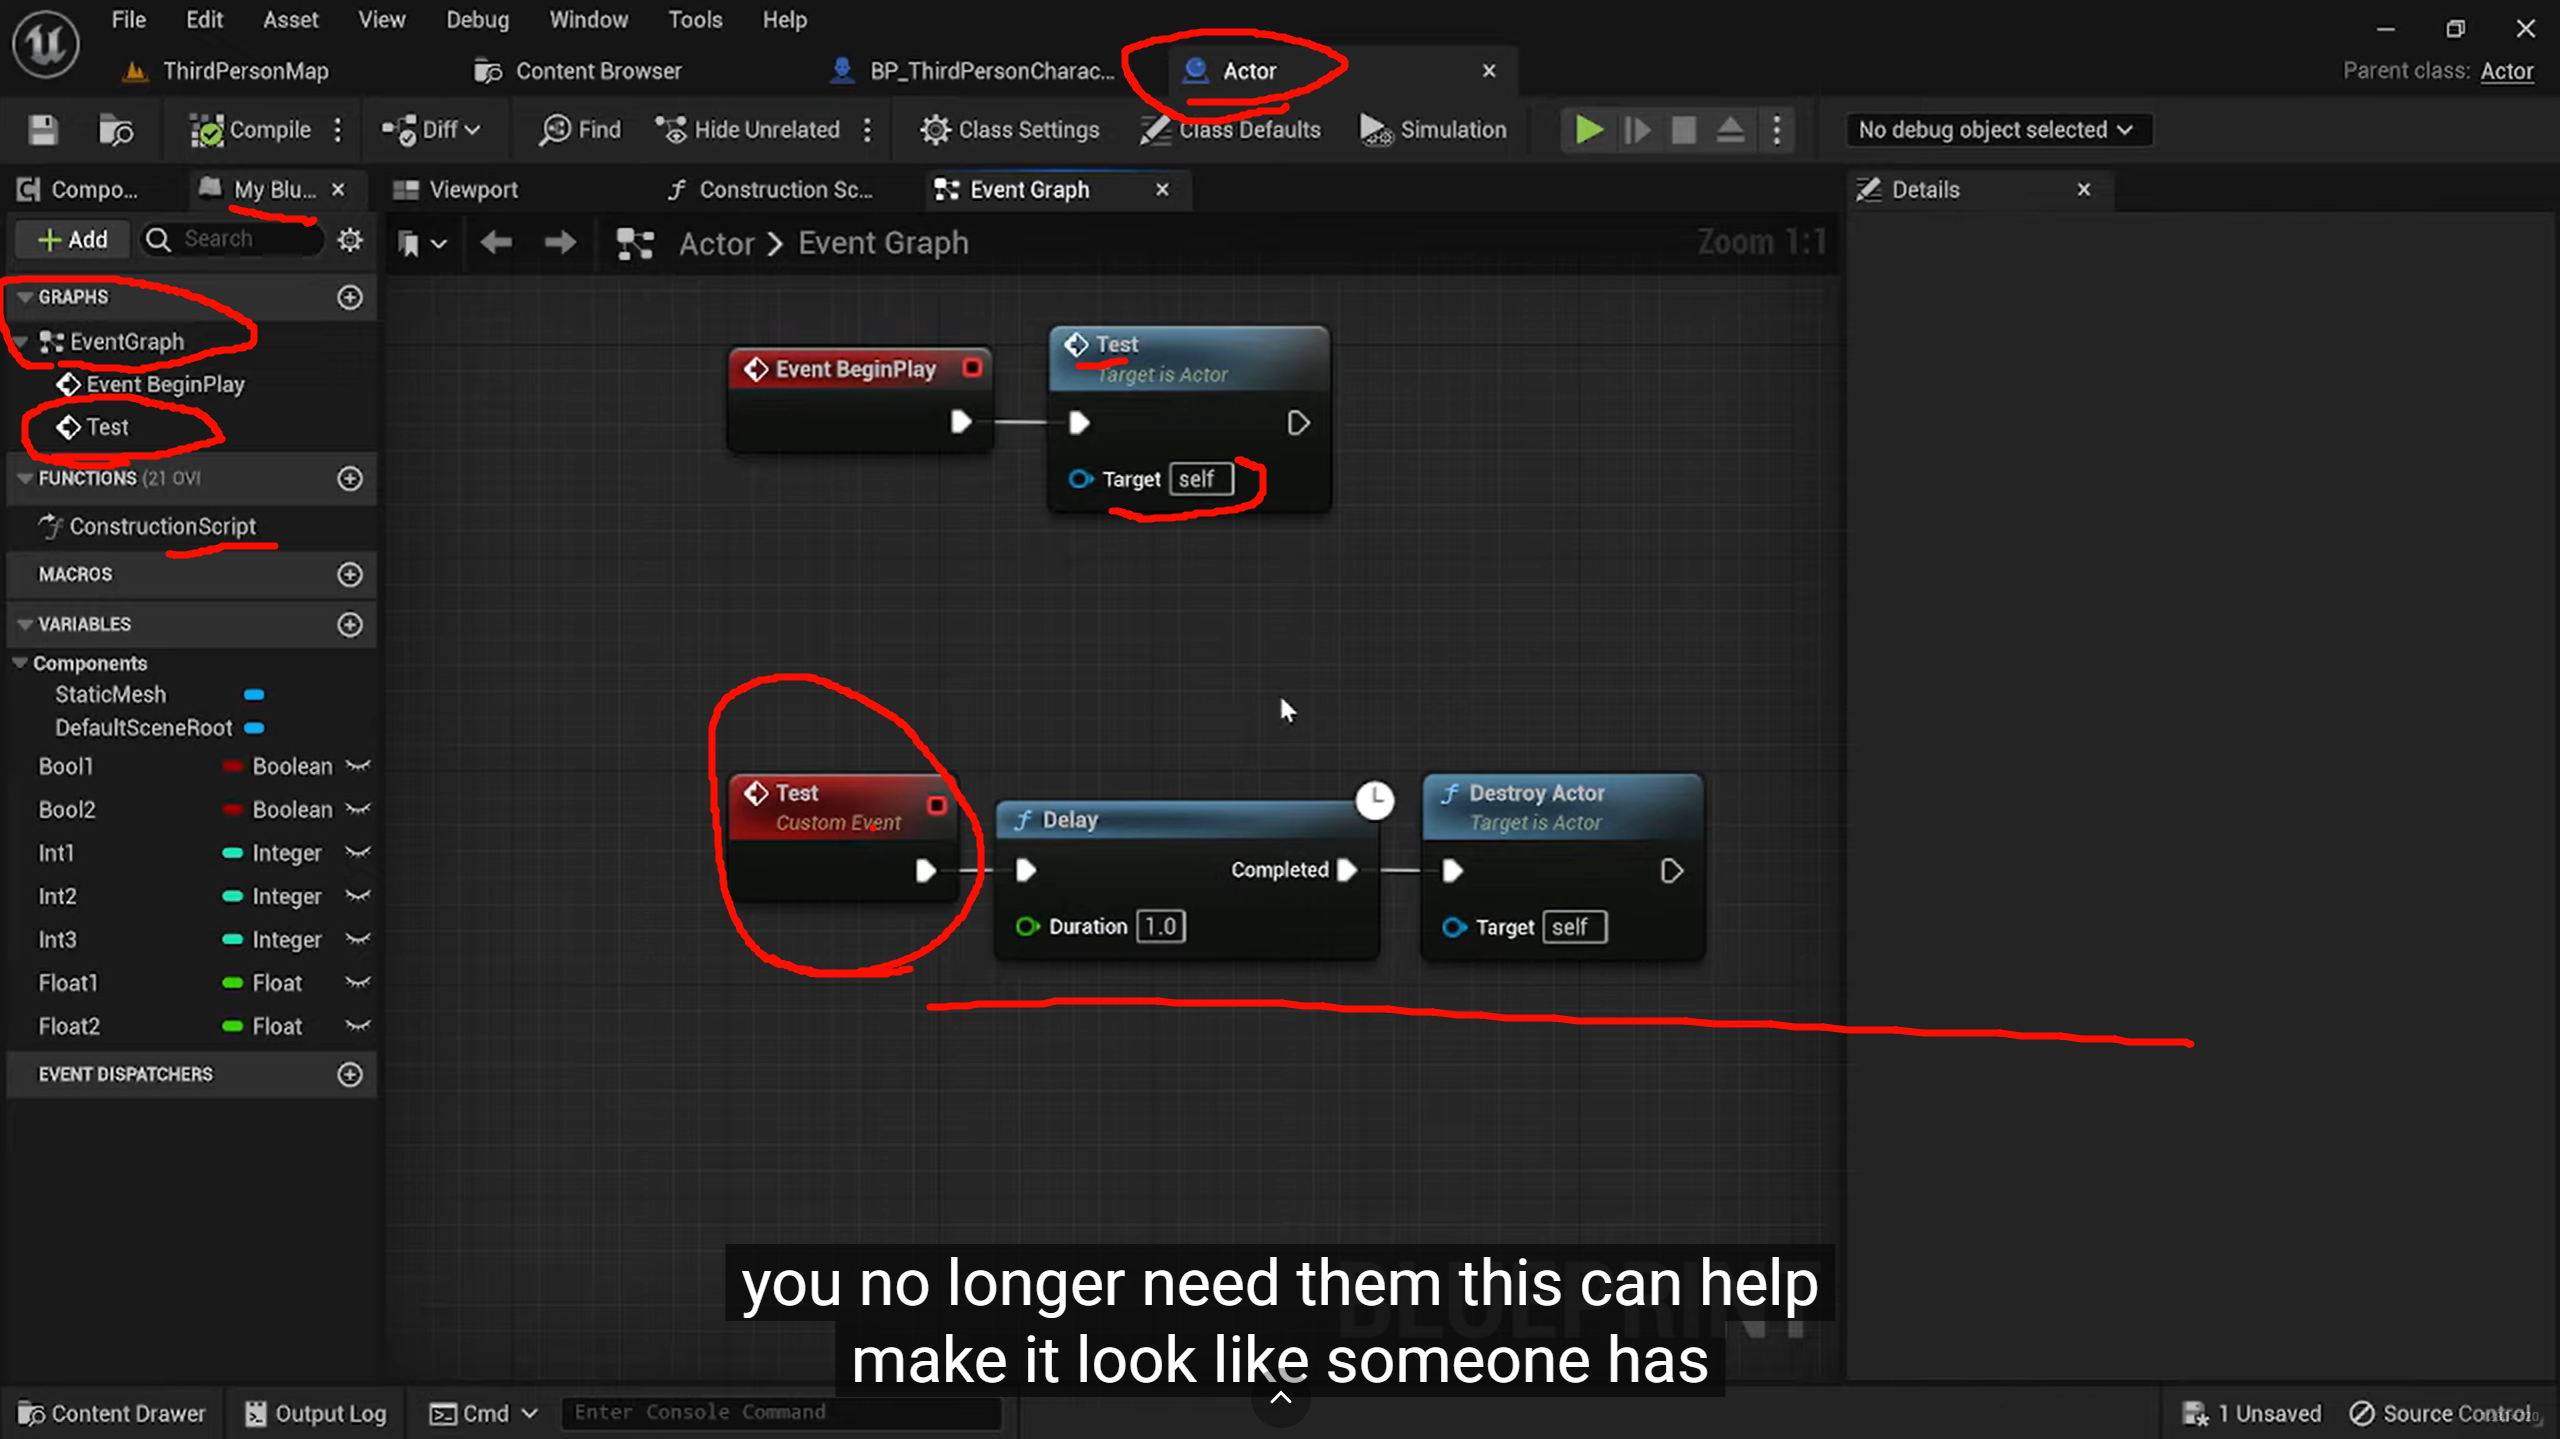Navigate back with left arrow in graph
Screen dimensions: 2560x1439
coord(496,243)
